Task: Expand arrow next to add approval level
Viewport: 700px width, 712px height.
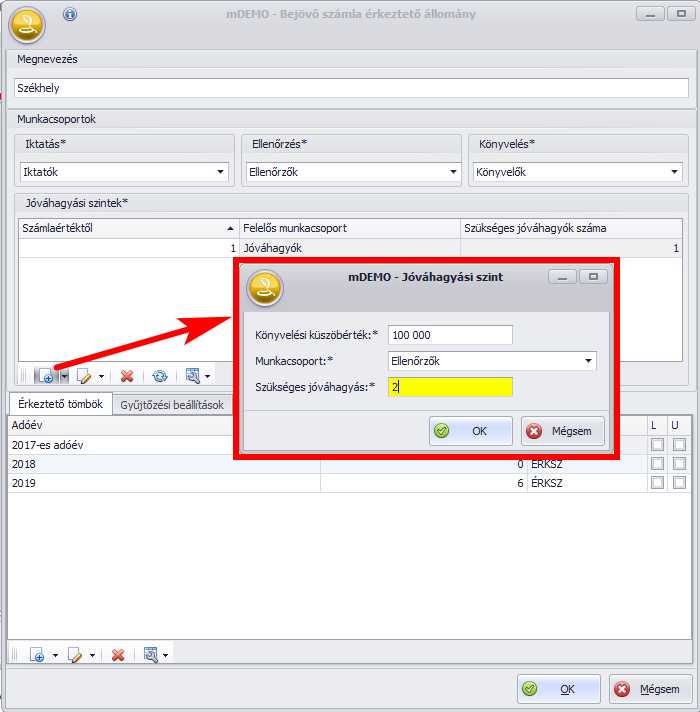Action: (x=64, y=376)
